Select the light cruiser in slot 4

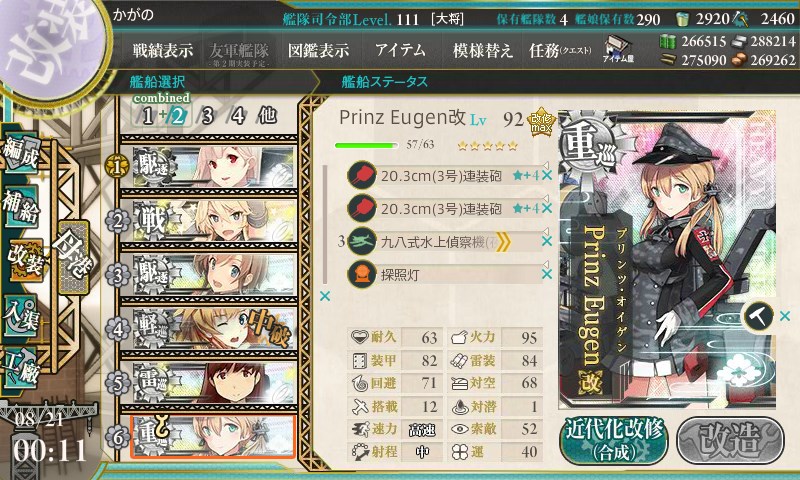click(x=209, y=328)
